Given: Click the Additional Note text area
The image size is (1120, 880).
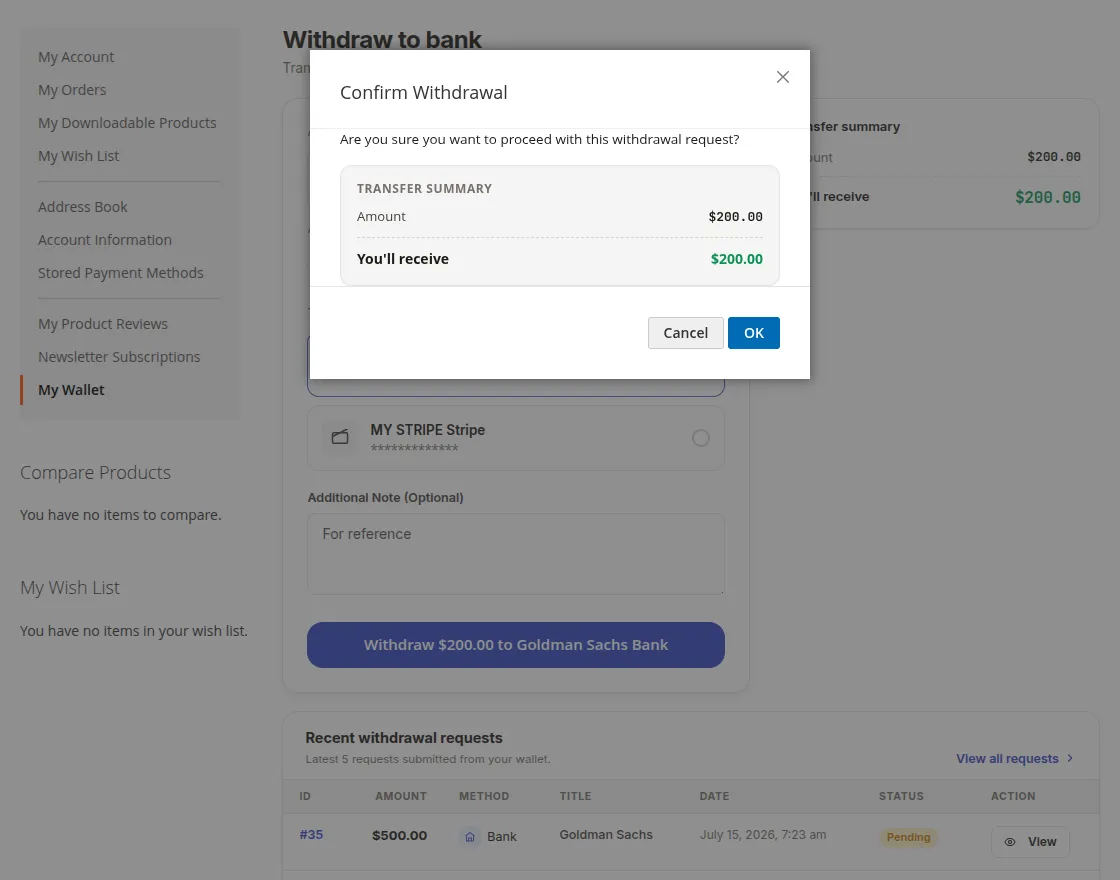Looking at the screenshot, I should tap(516, 554).
